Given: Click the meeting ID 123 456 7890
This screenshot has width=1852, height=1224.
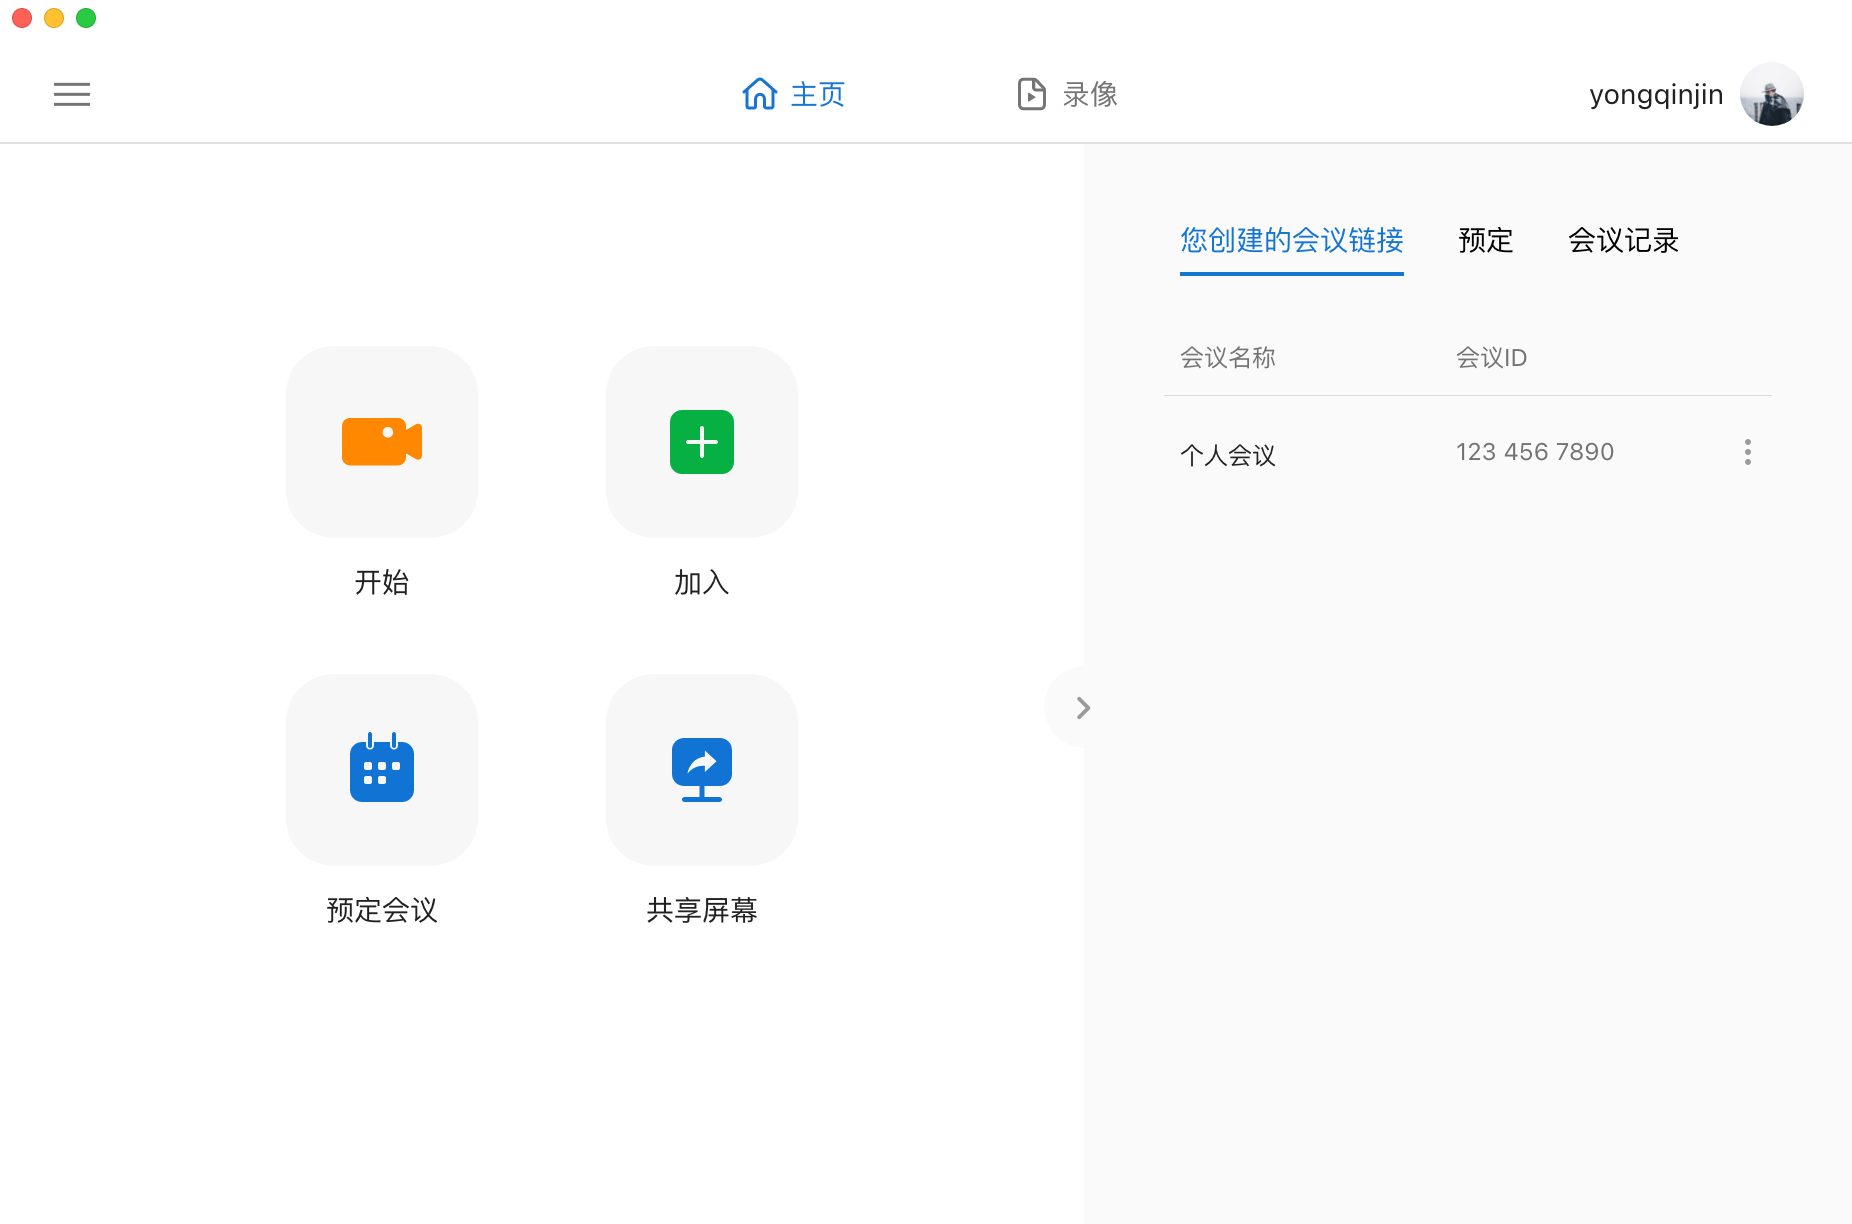Looking at the screenshot, I should 1535,452.
